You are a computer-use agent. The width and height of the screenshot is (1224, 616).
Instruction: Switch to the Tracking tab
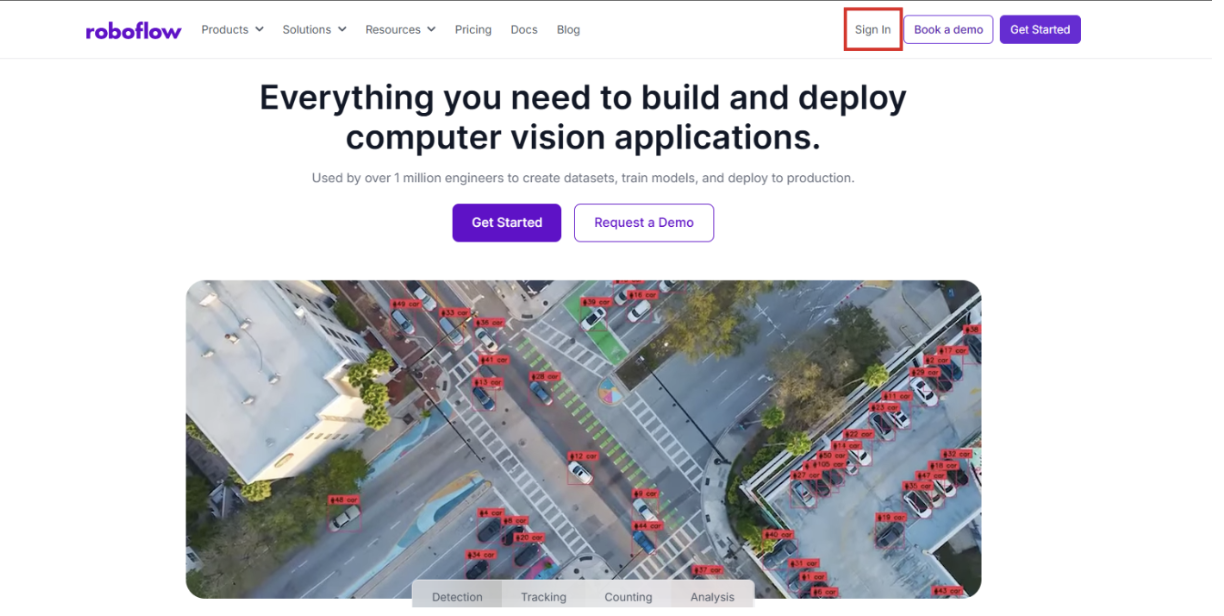544,597
